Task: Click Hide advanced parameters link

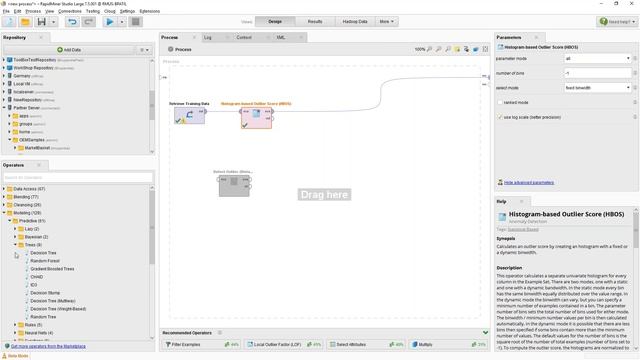Action: [529, 182]
